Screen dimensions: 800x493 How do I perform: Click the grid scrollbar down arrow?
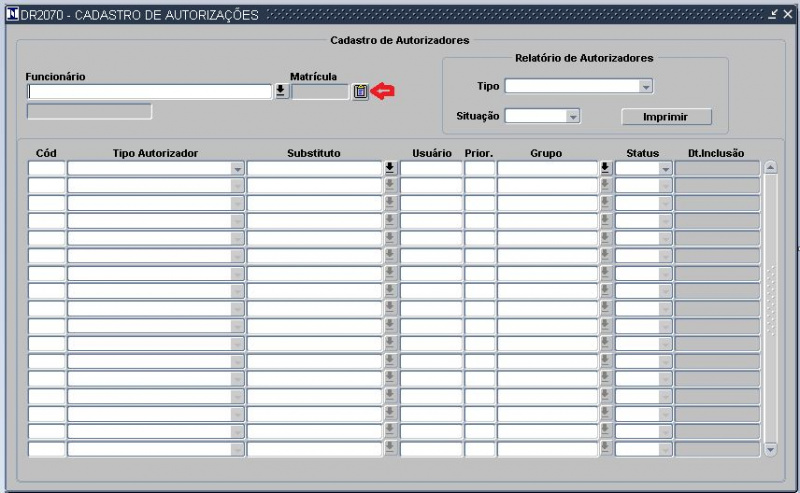770,450
